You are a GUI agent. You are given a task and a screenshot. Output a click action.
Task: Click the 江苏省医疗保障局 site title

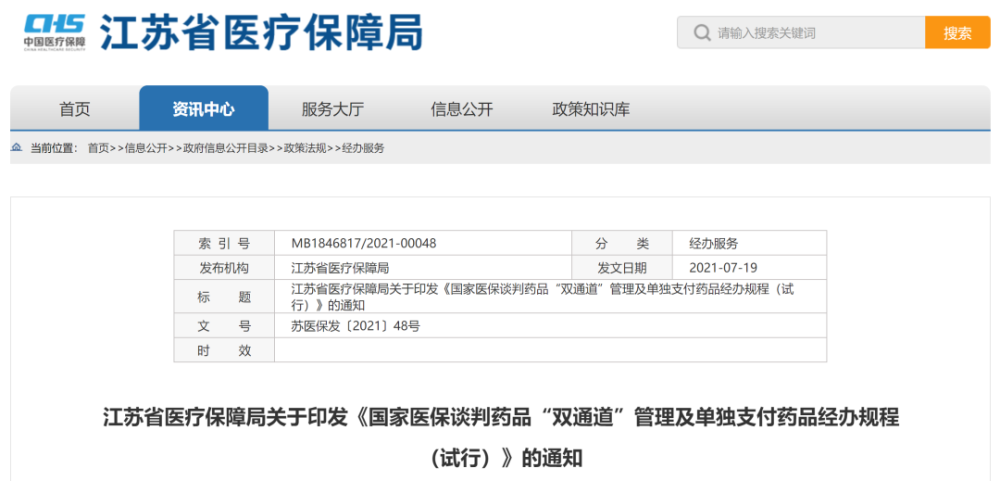tap(261, 32)
